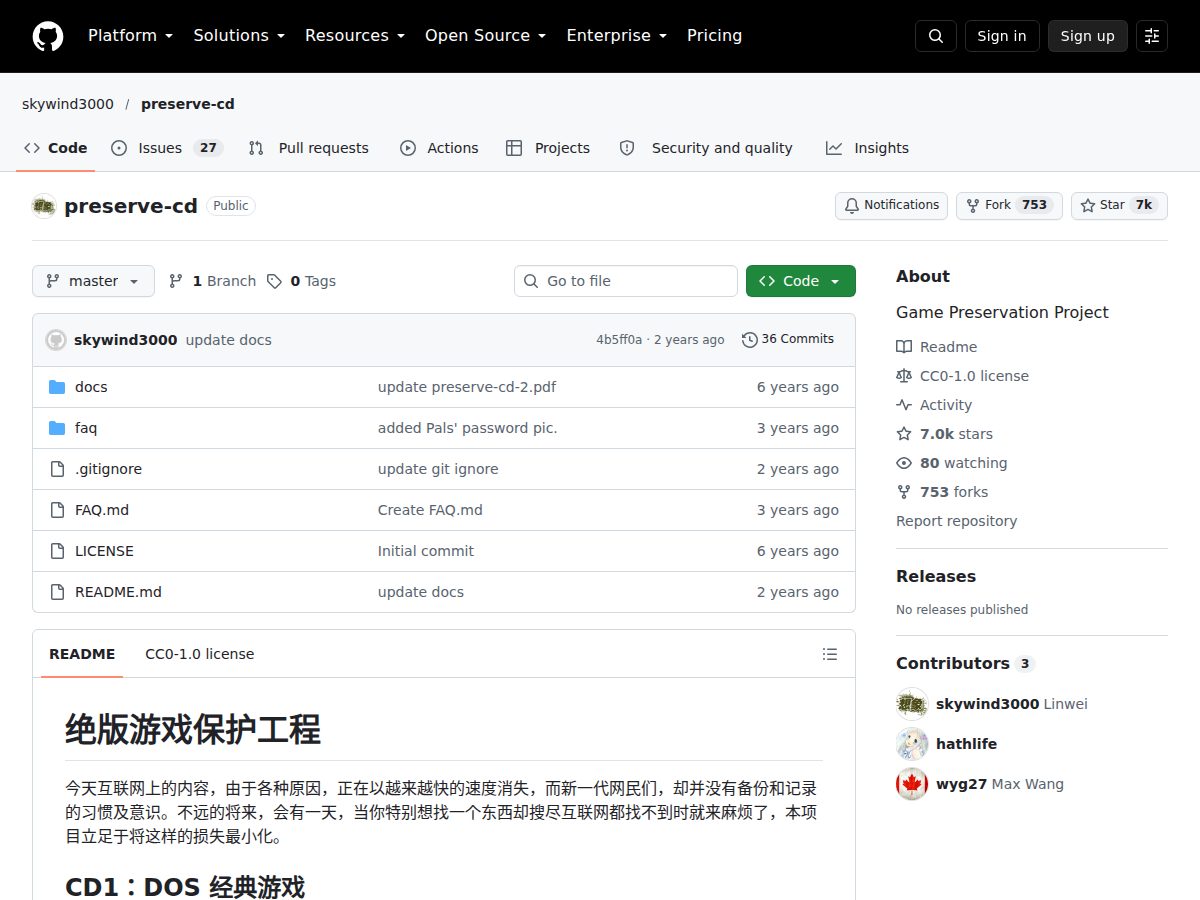Image resolution: width=1200 pixels, height=900 pixels.
Task: Select the CC0-1.0 license tab above the README
Action: [200, 654]
